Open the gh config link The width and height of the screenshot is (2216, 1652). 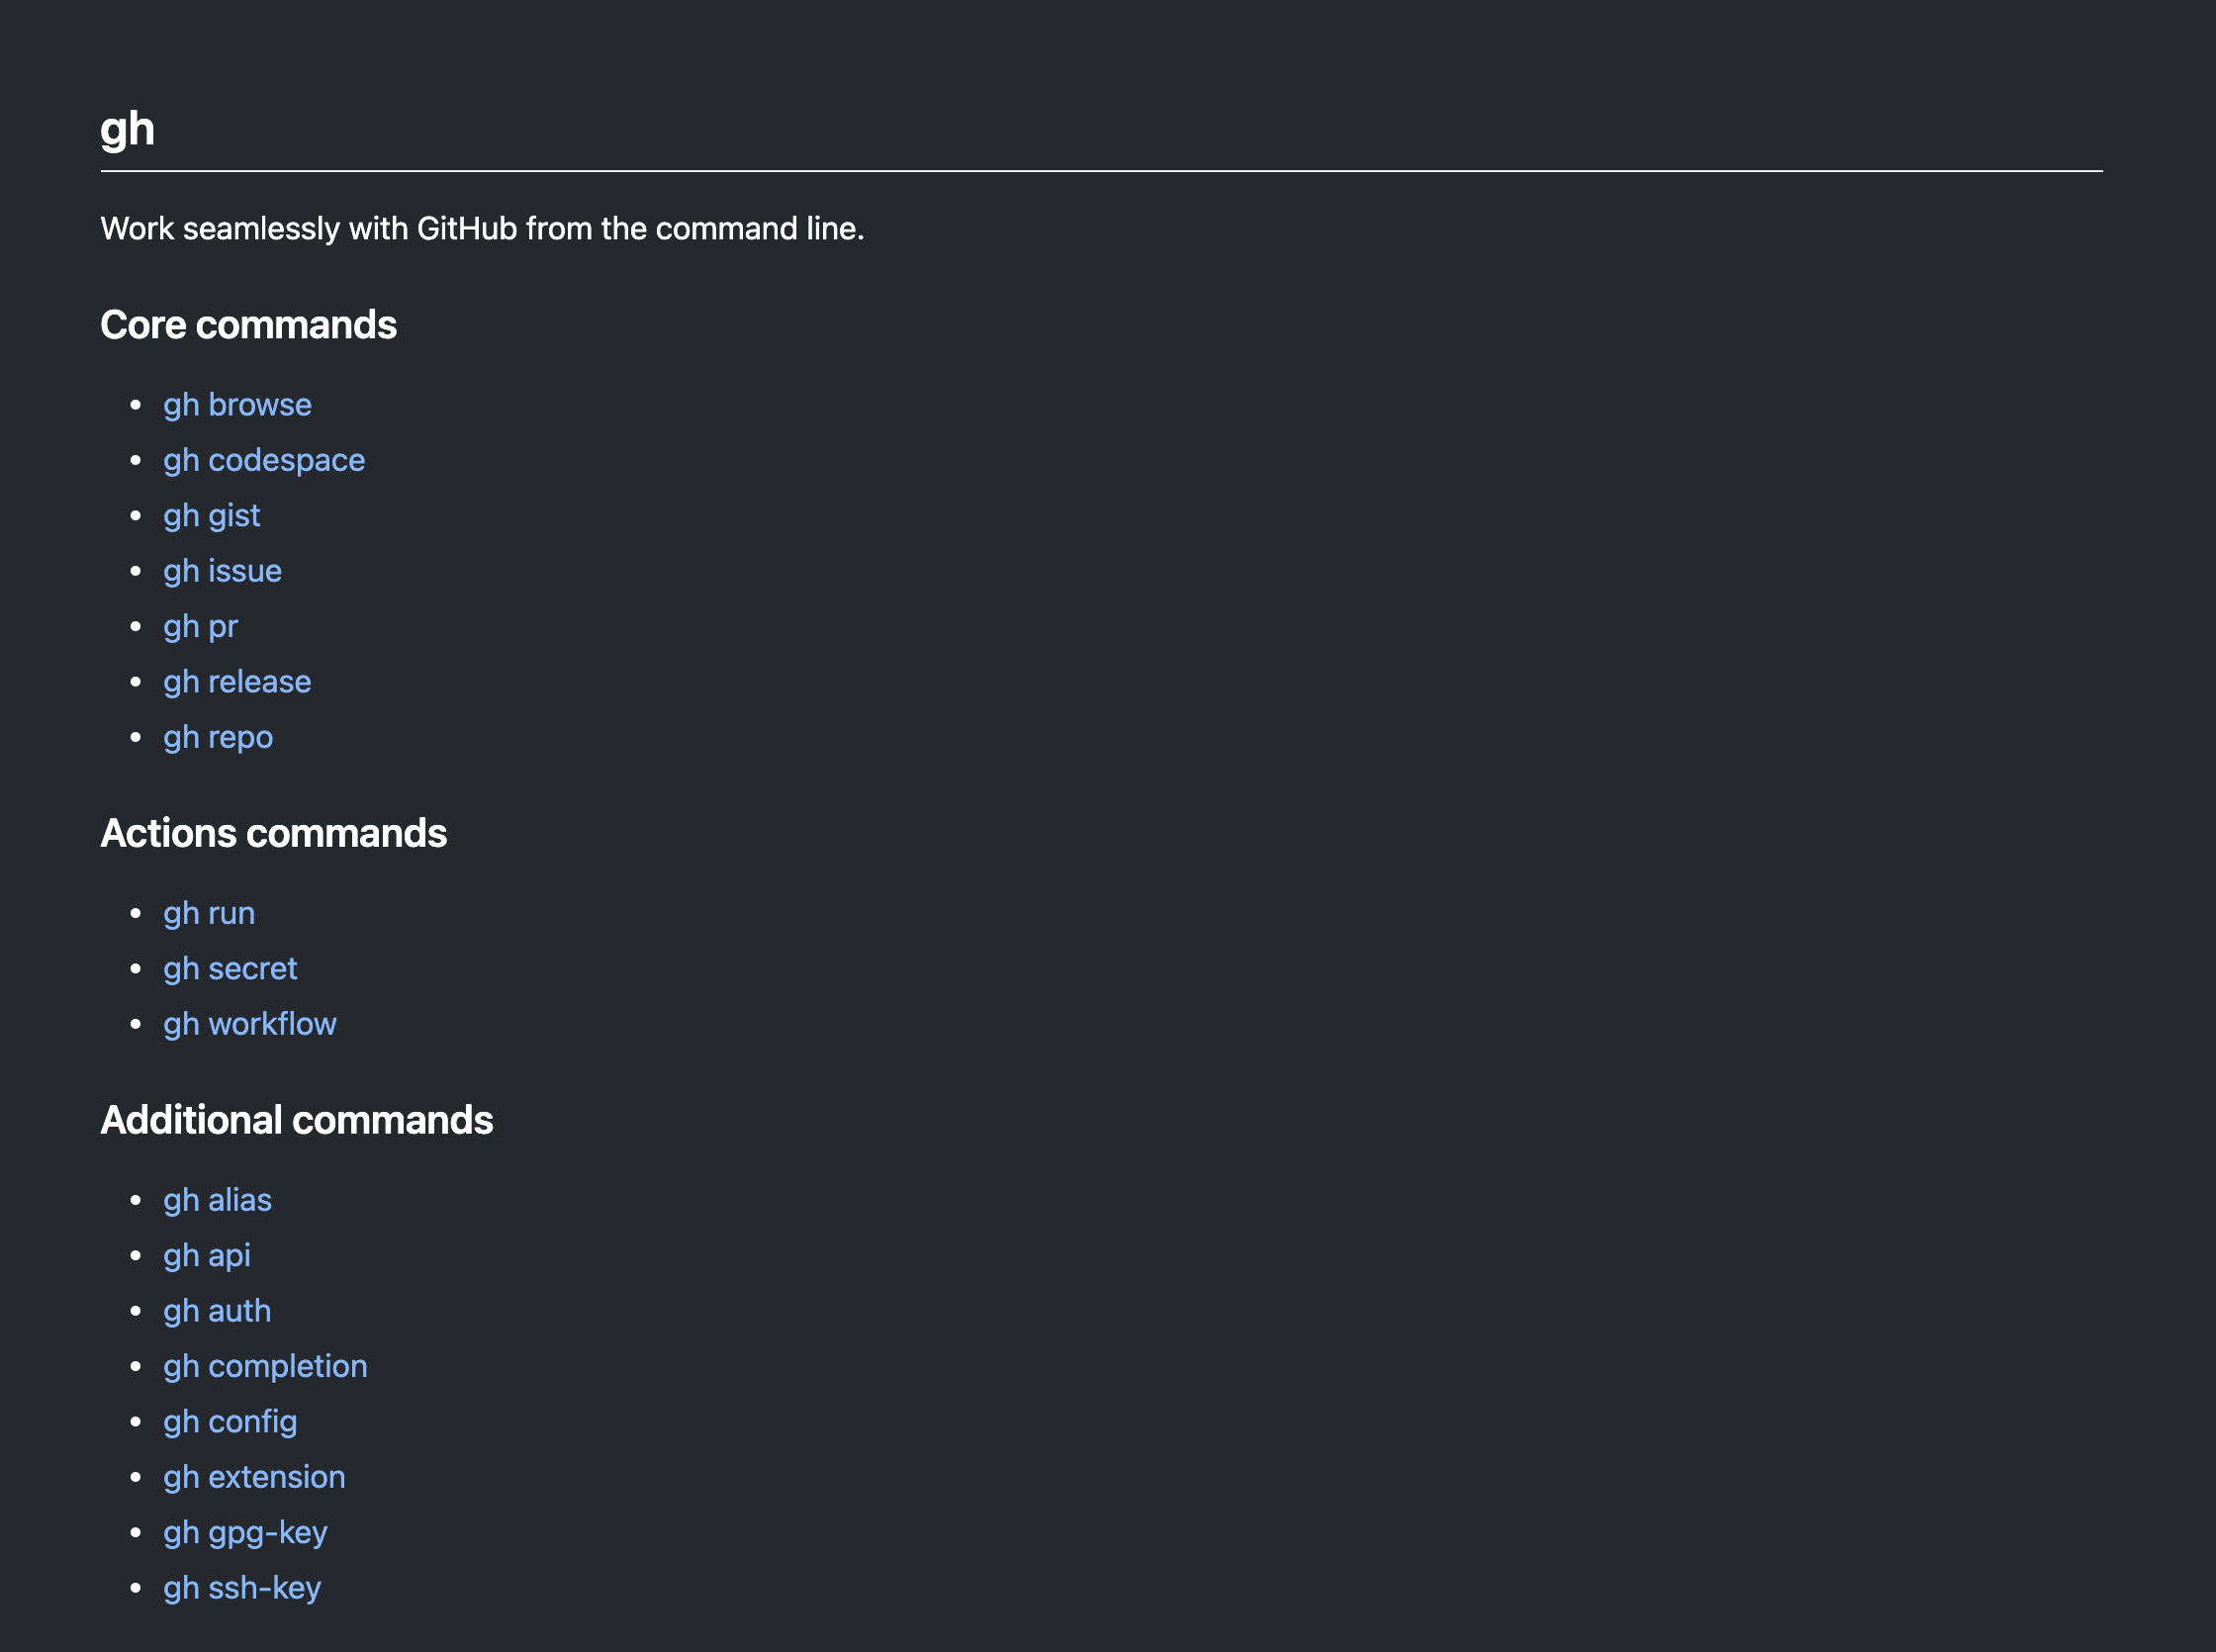point(230,1422)
